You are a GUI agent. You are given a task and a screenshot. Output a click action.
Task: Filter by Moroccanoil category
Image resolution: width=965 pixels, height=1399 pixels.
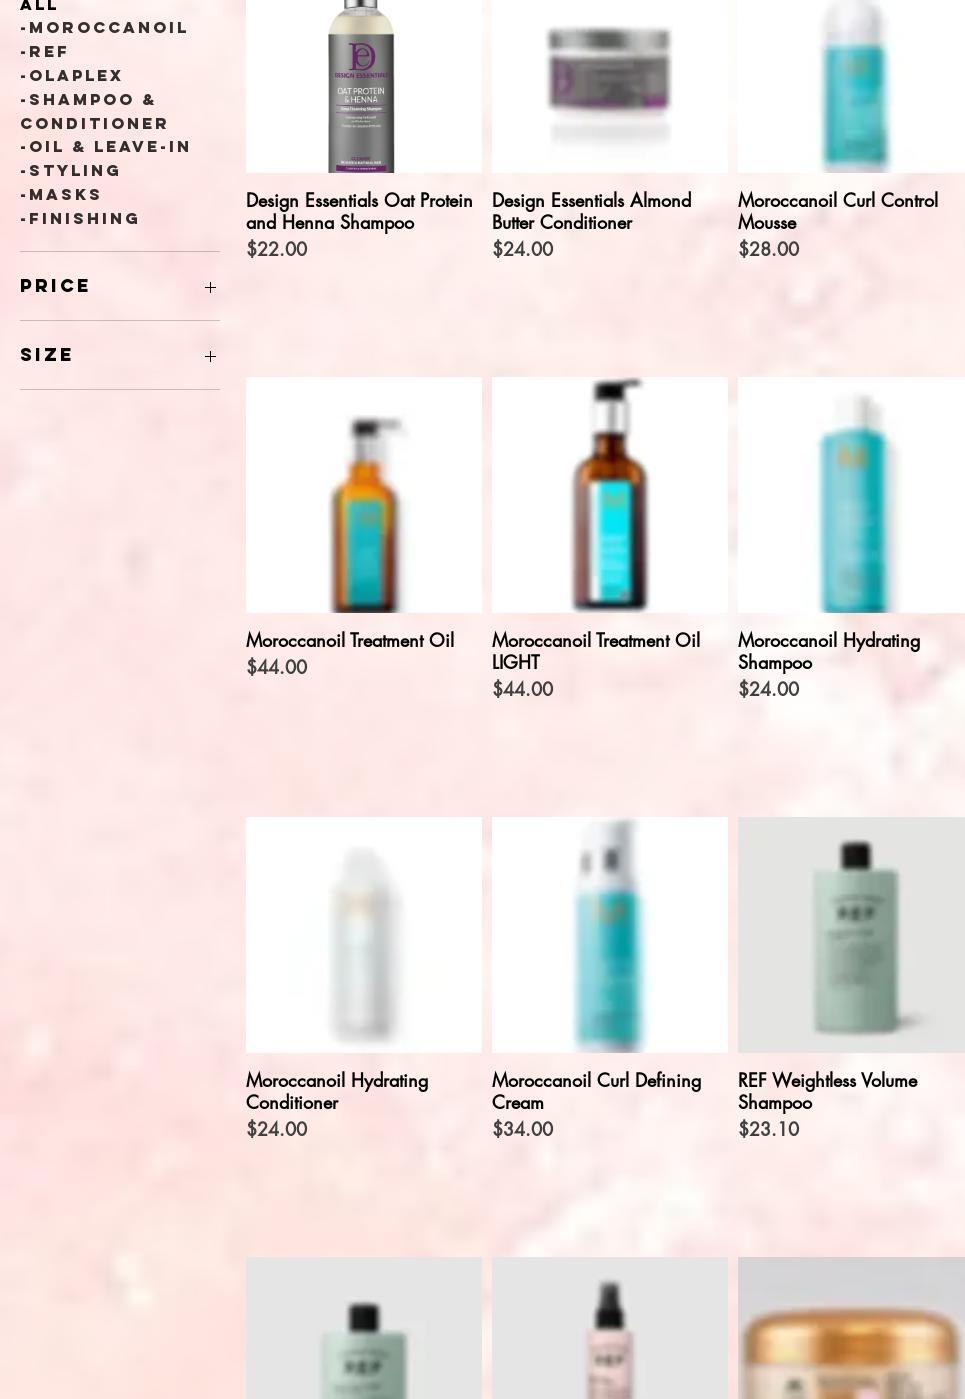(105, 27)
